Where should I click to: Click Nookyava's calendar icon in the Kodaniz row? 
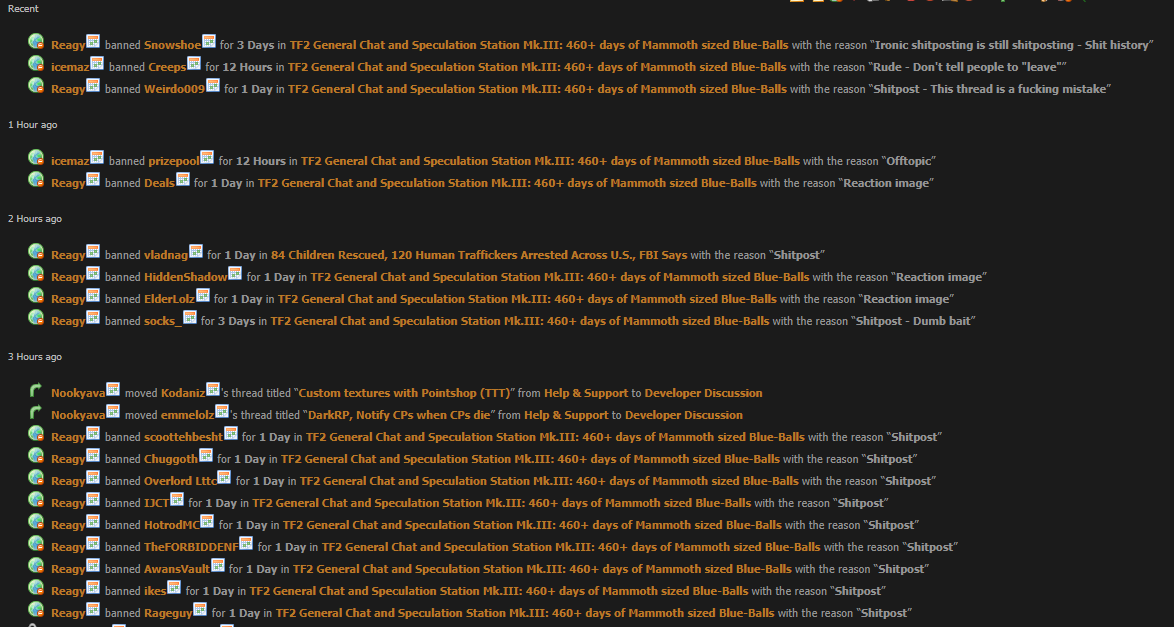pos(113,390)
